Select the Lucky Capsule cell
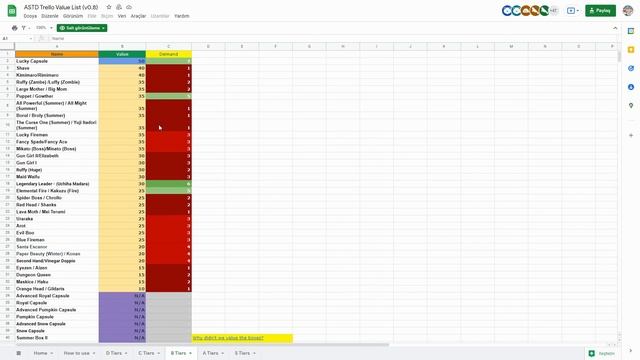Screen dimensions: 640x360 point(57,61)
